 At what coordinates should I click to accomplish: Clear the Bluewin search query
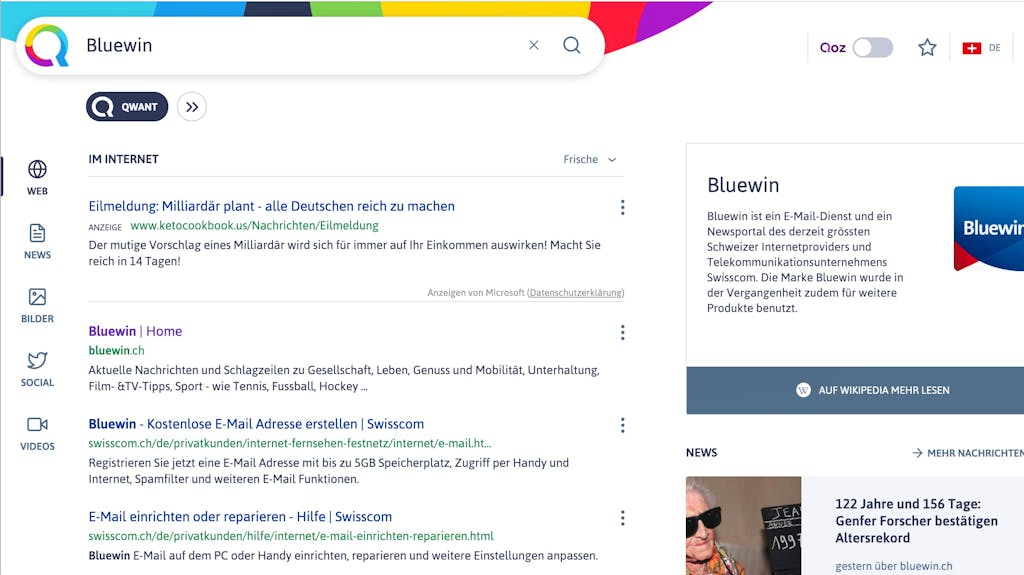[x=534, y=45]
